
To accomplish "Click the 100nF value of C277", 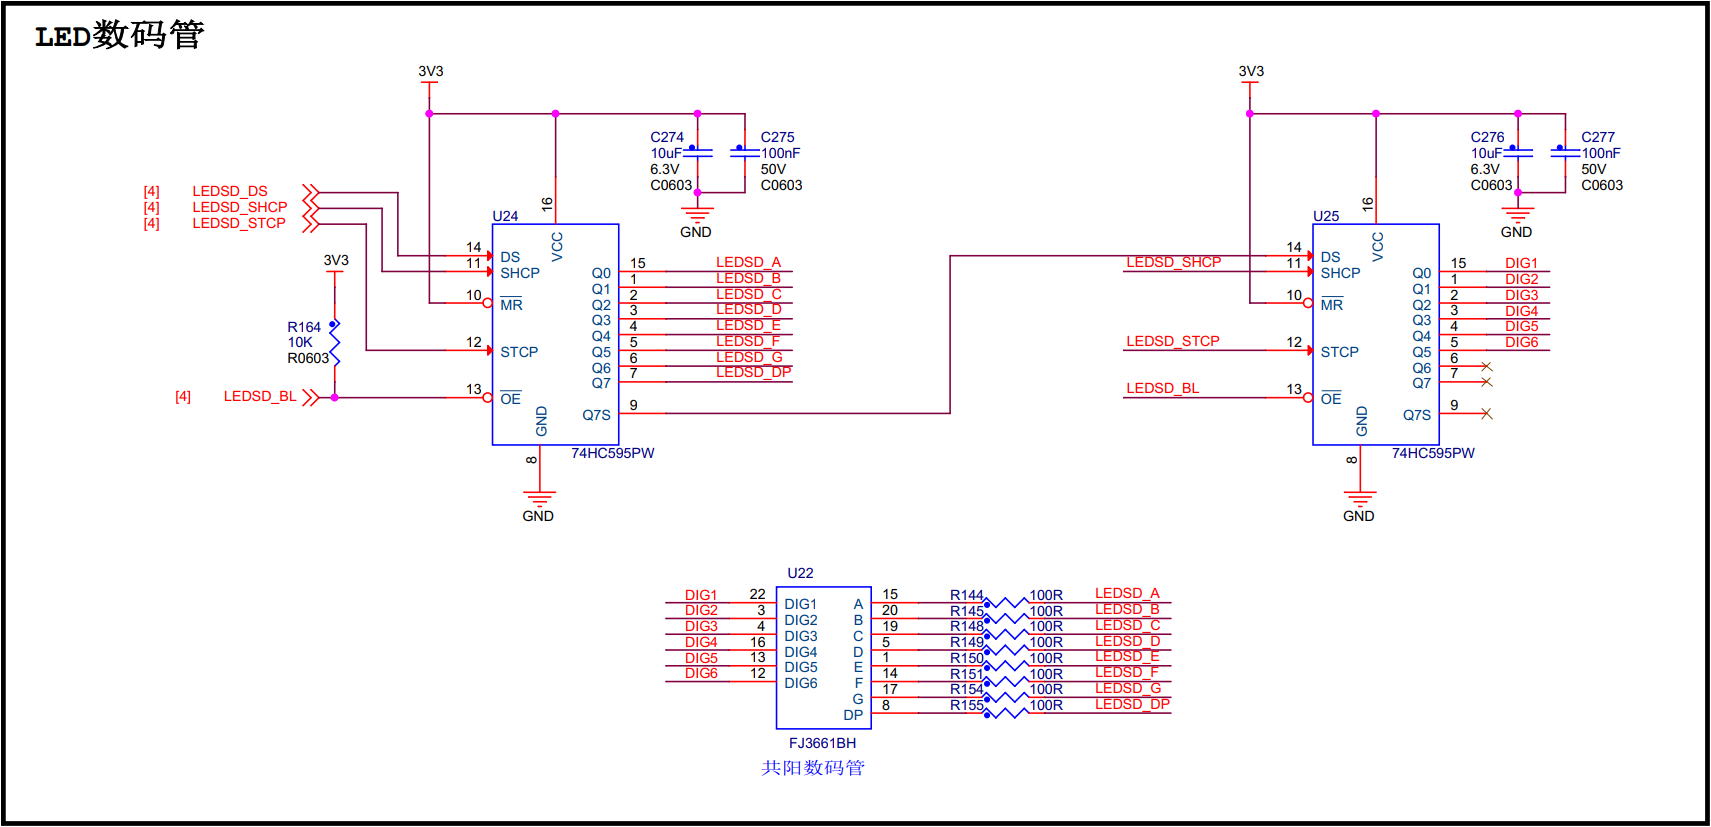I will 1601,153.
